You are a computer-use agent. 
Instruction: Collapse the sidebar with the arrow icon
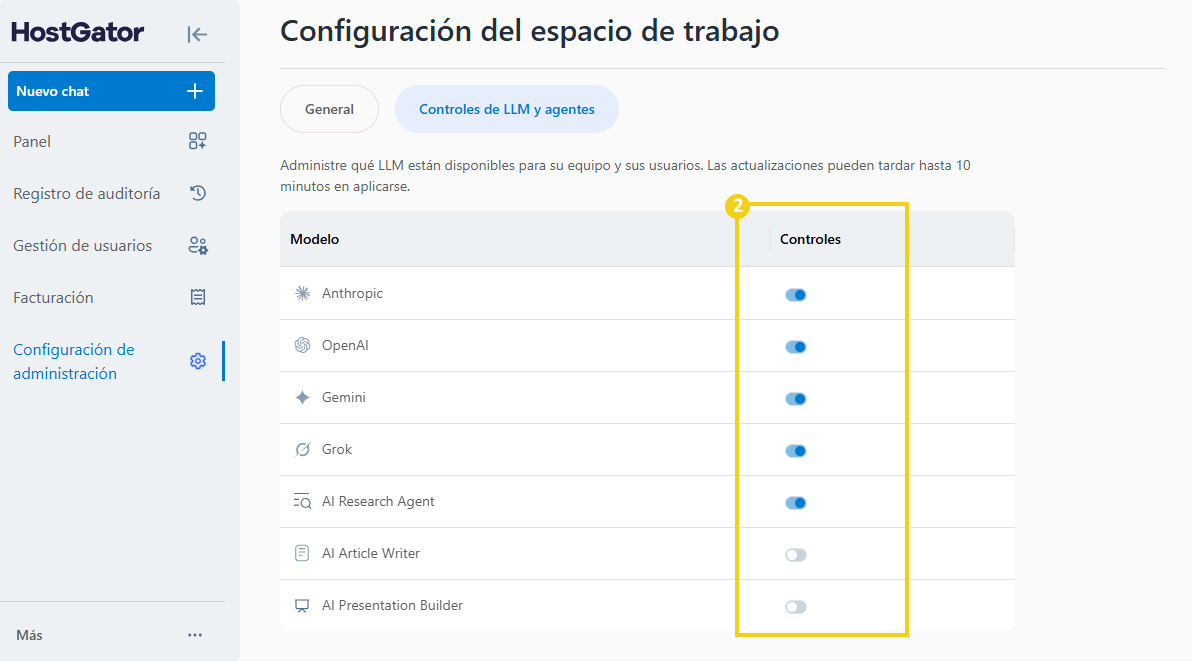(x=197, y=34)
